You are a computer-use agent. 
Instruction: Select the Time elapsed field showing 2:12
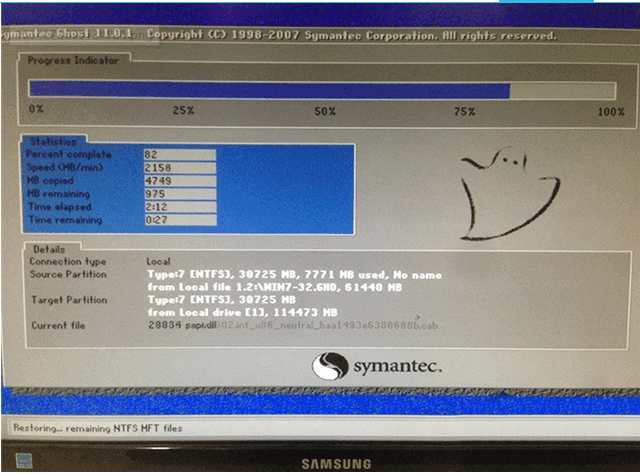pyautogui.click(x=180, y=207)
